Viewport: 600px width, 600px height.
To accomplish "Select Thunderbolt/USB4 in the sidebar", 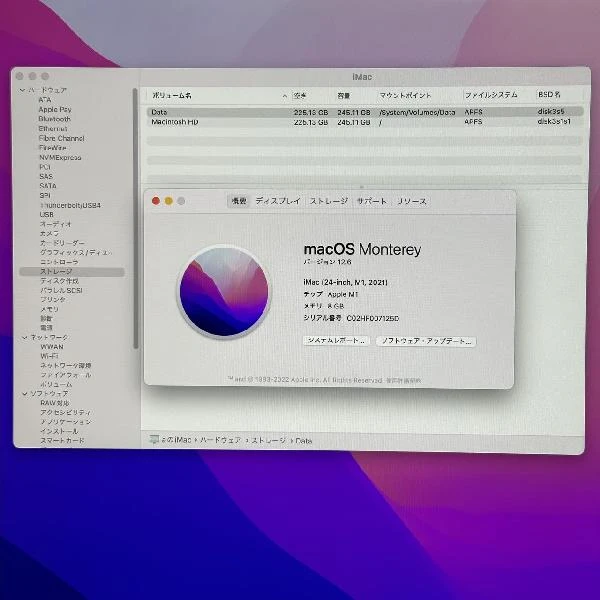I will coord(70,205).
